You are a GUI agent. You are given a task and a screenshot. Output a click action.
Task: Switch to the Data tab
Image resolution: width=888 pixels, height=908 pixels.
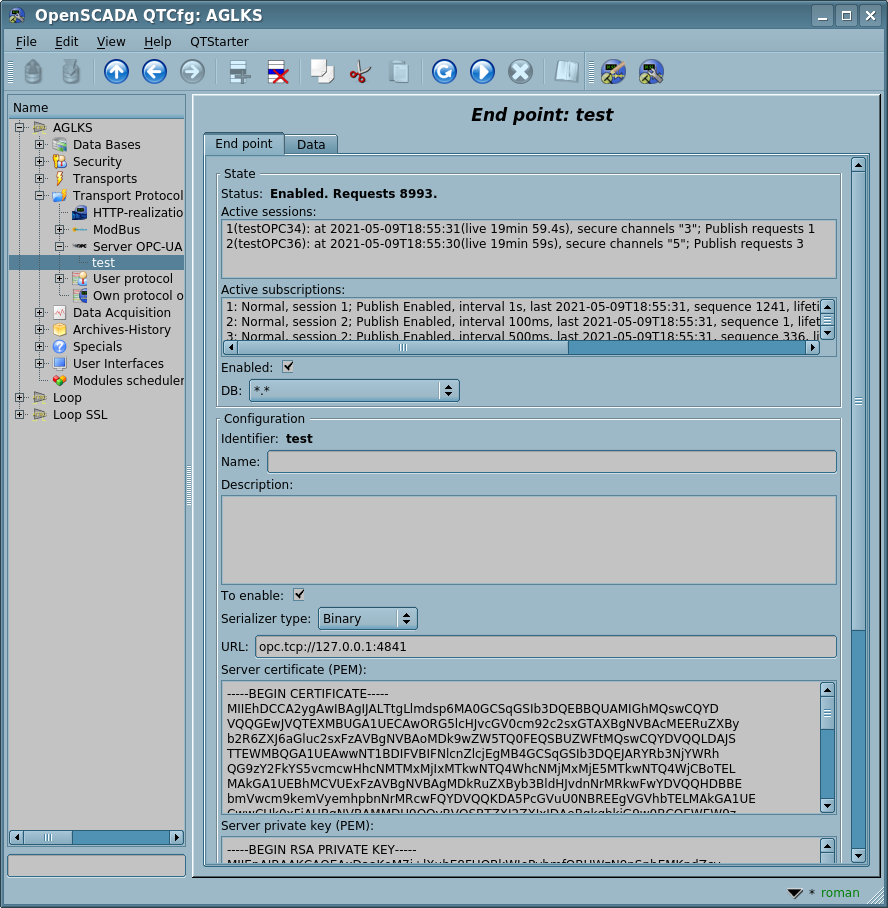(311, 144)
